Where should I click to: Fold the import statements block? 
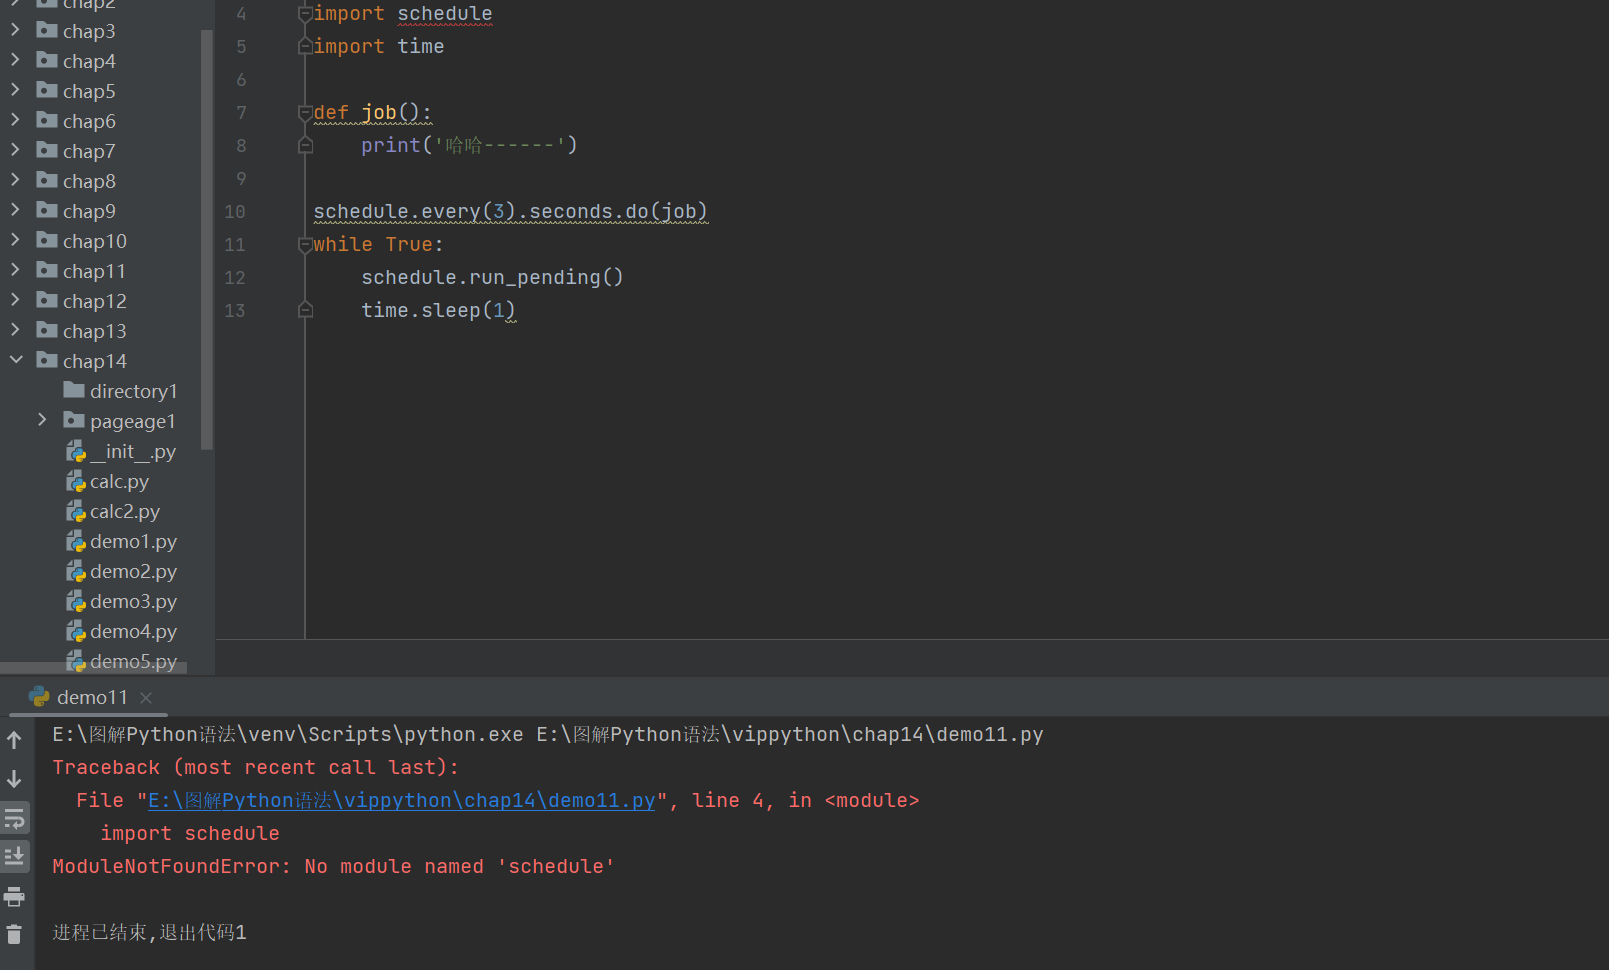(x=305, y=14)
